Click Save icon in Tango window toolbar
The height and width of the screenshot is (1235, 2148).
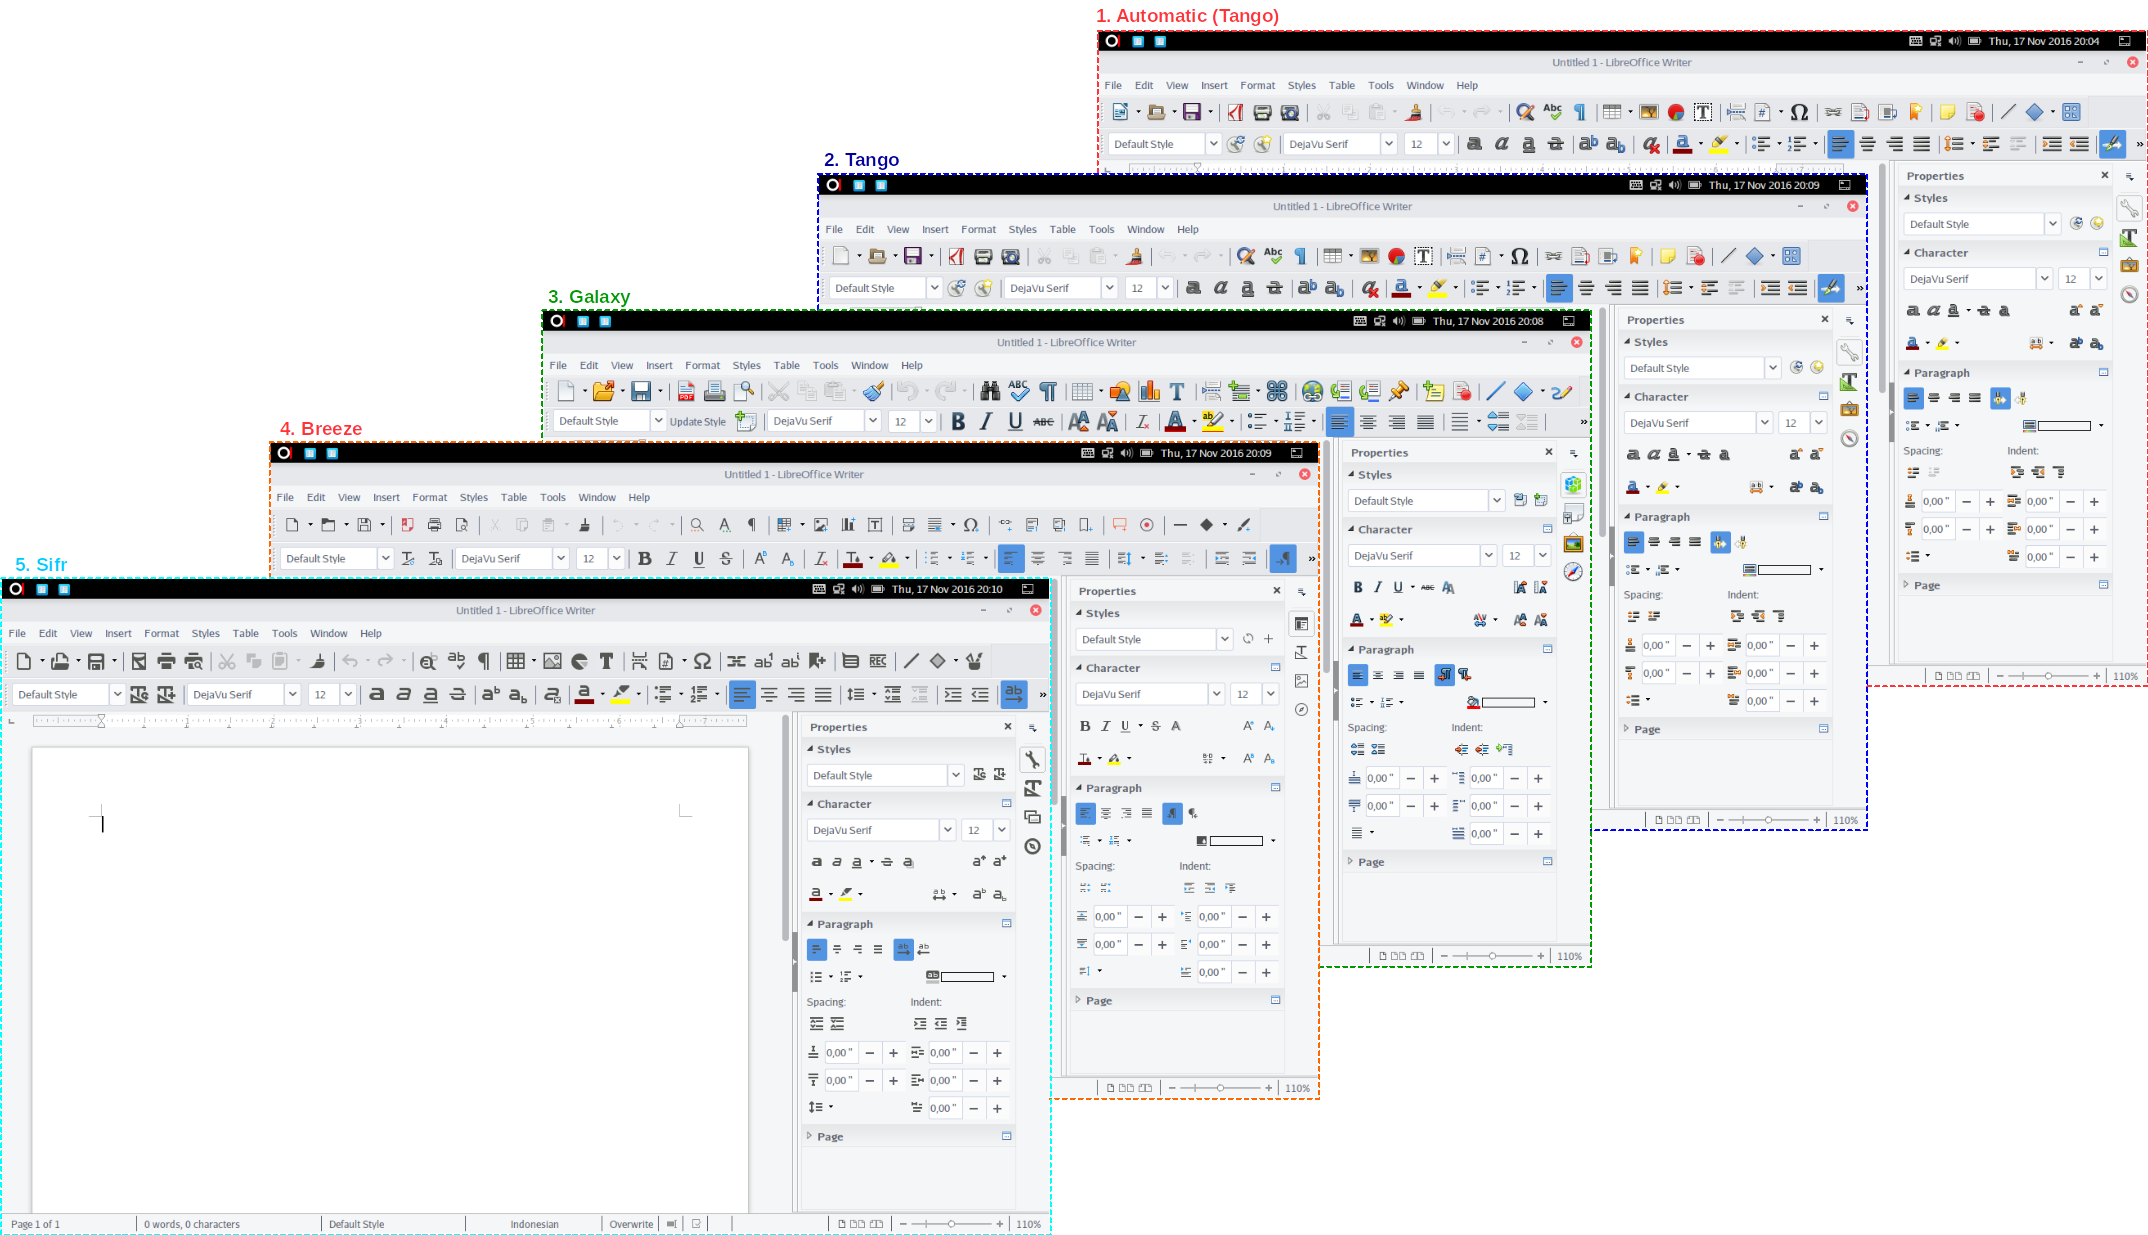(912, 256)
